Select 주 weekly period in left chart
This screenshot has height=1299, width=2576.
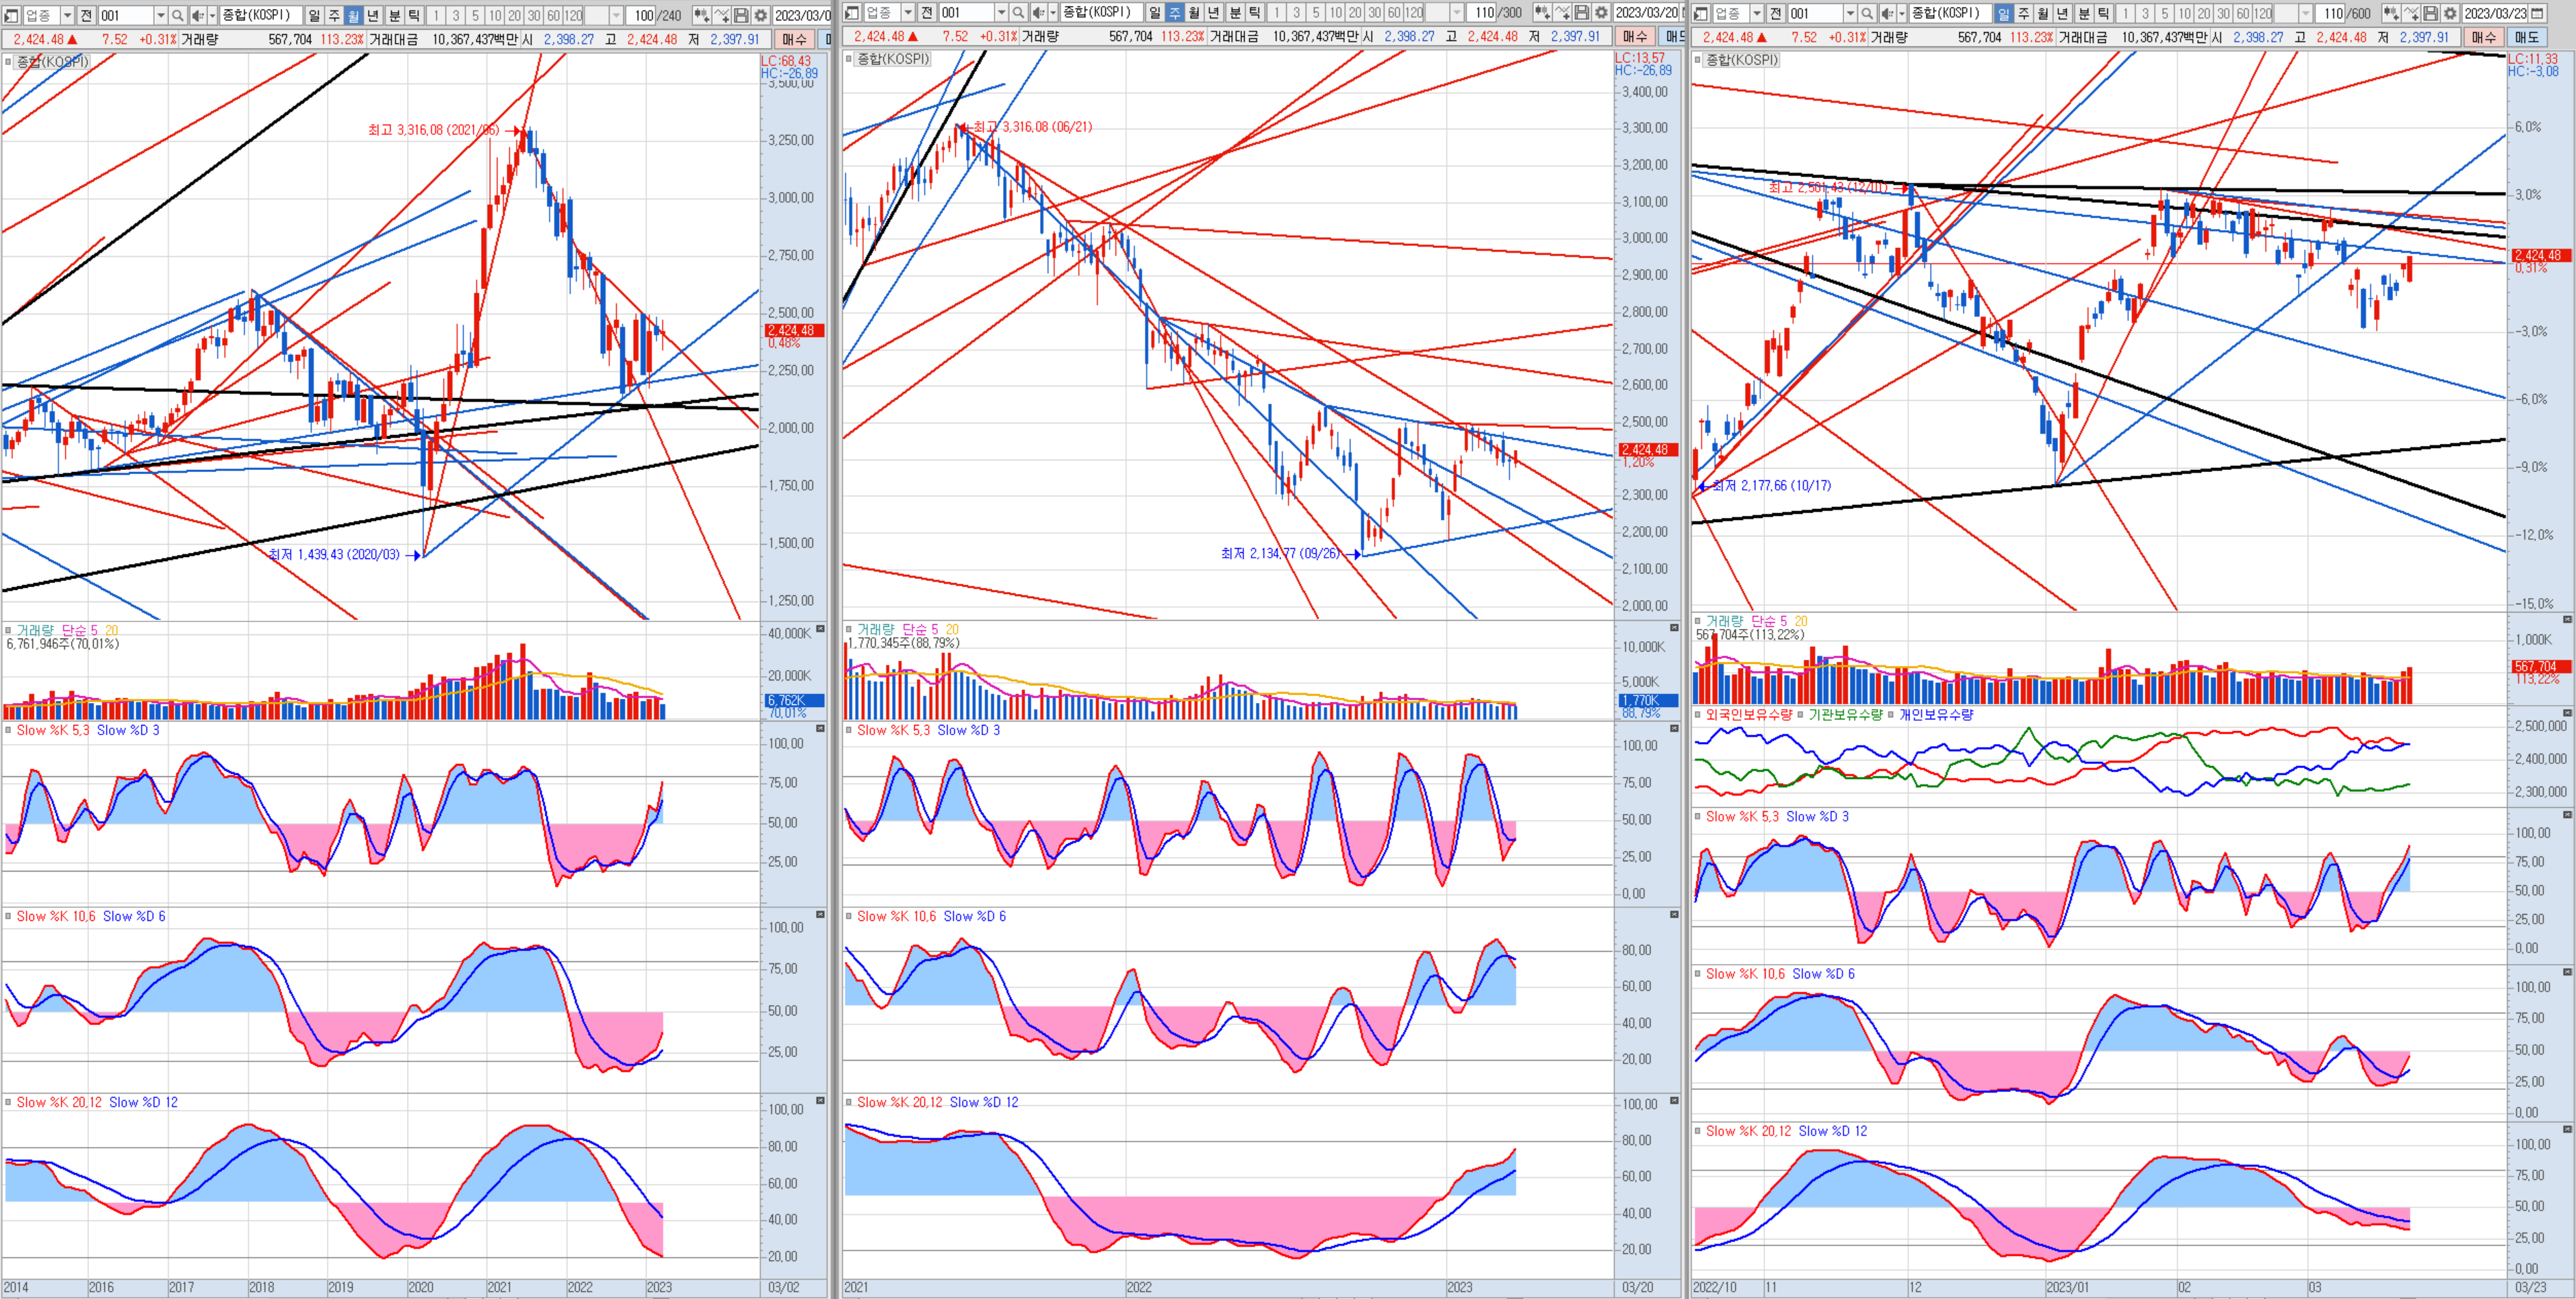pyautogui.click(x=334, y=15)
